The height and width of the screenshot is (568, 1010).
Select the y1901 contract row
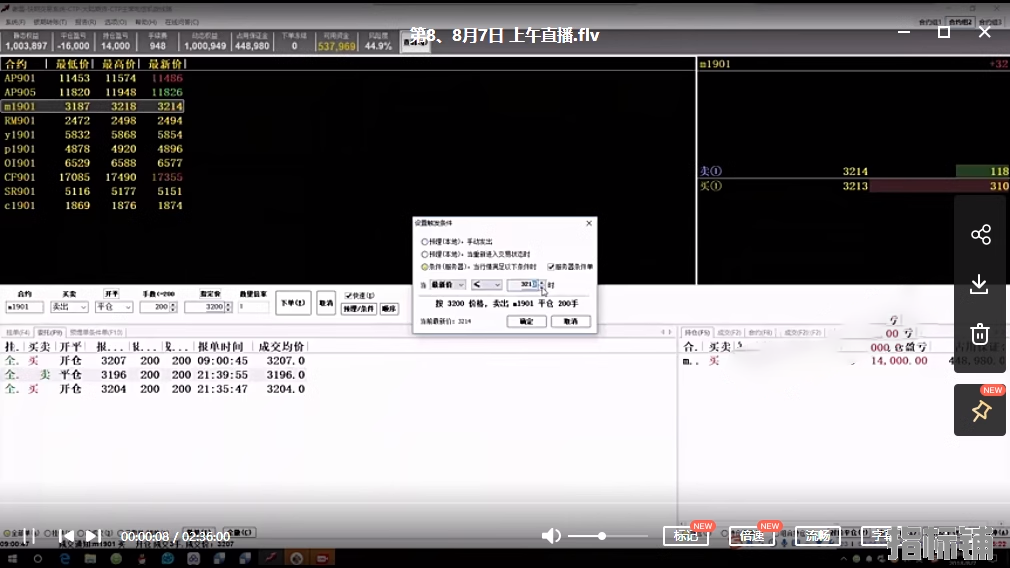tap(93, 135)
